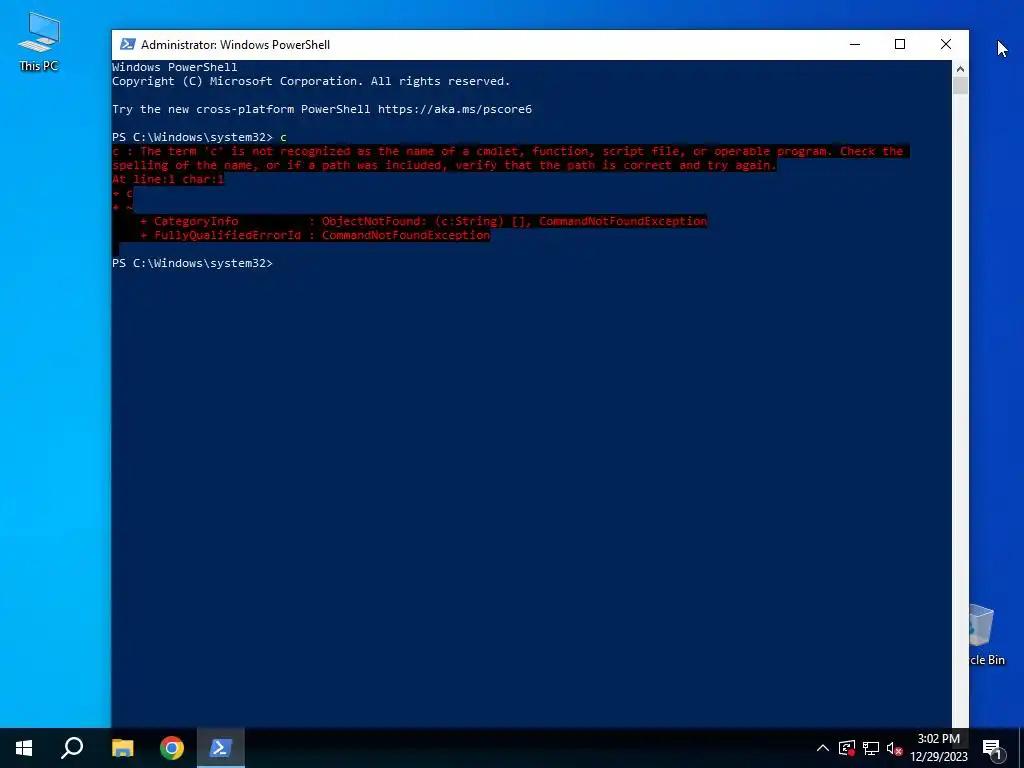Click the CategoryInfo ObjectNotFound line
Image resolution: width=1024 pixels, height=768 pixels.
[423, 221]
